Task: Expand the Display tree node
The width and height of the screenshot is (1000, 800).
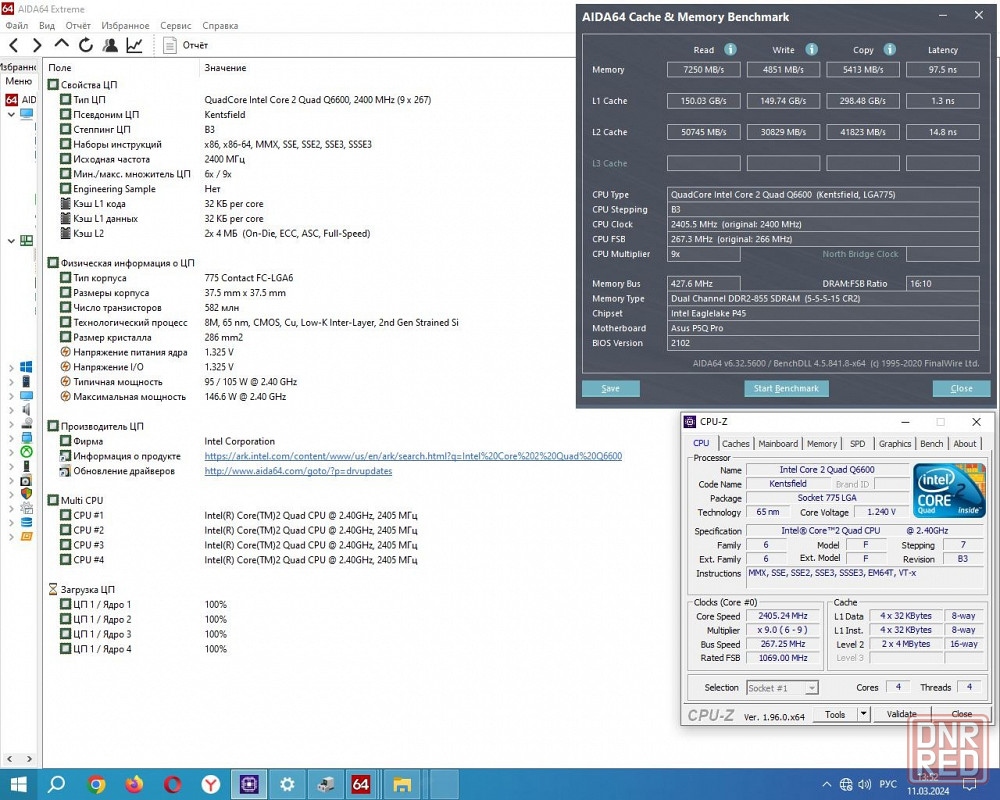Action: click(11, 396)
